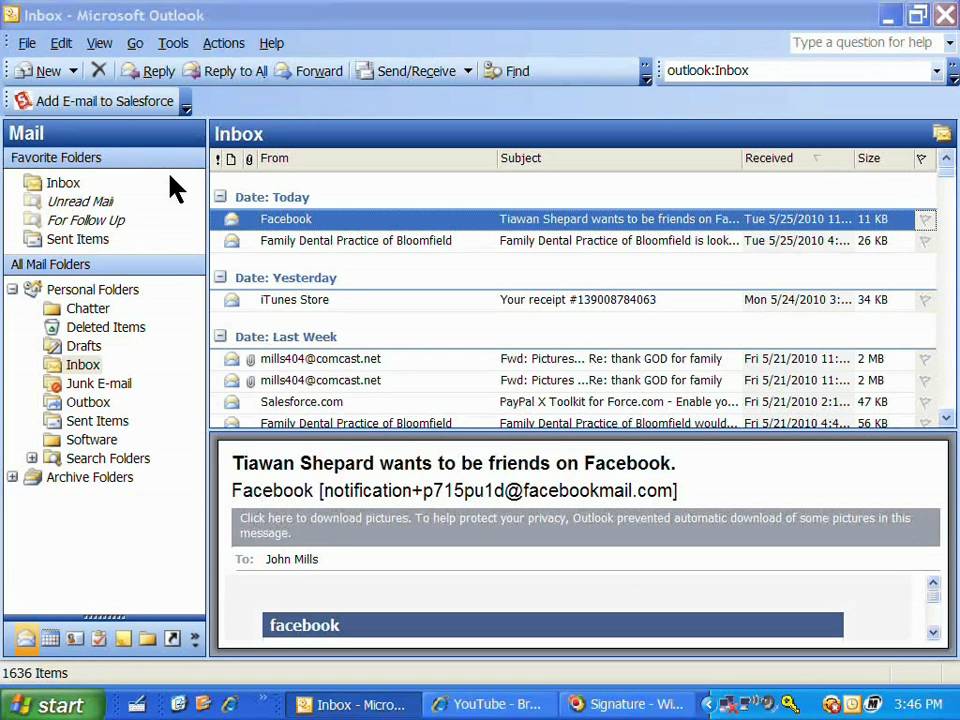Click the Send/Receive button
The width and height of the screenshot is (960, 720).
click(x=408, y=71)
